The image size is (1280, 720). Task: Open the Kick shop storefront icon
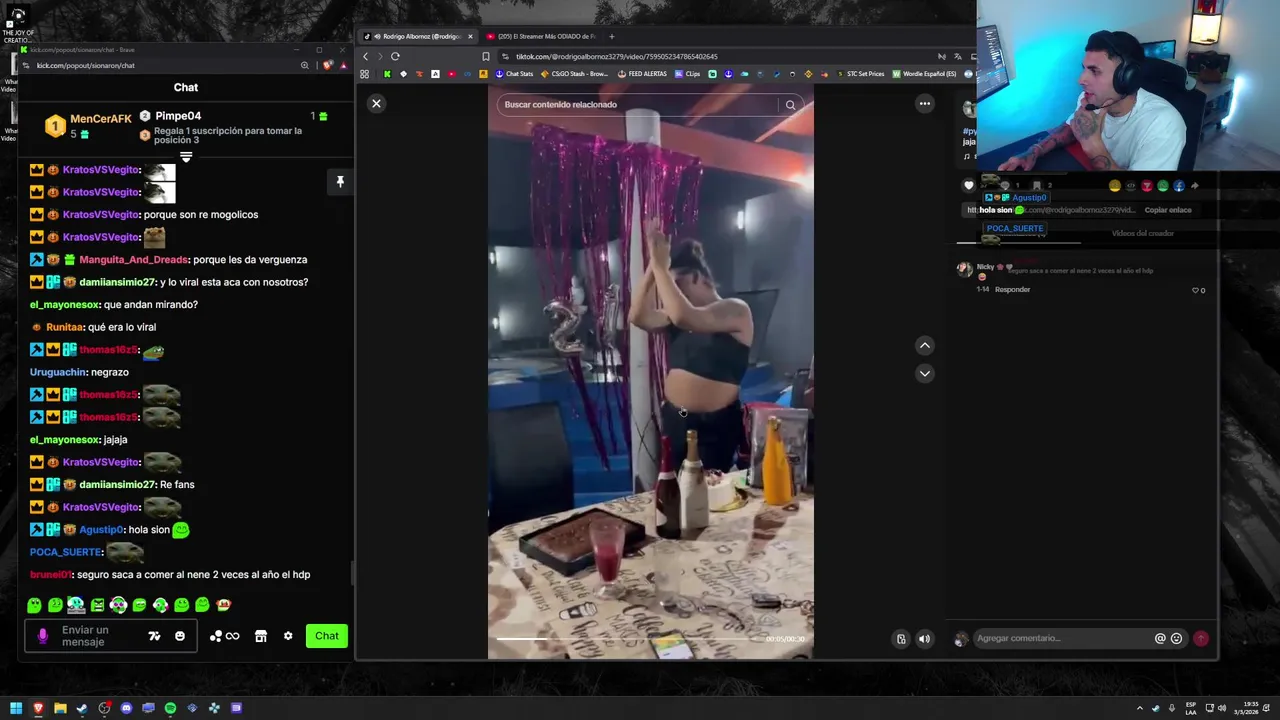tap(261, 636)
